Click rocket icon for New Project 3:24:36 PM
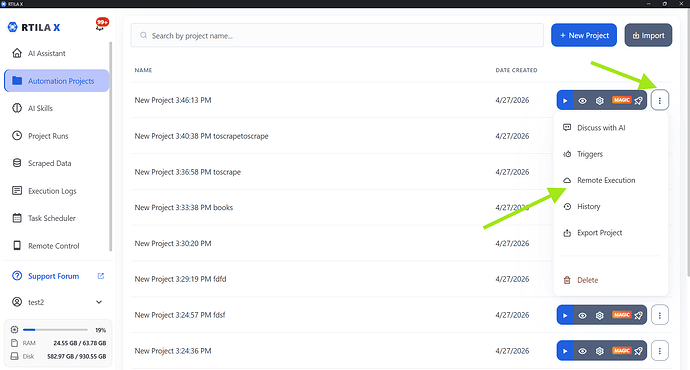The width and height of the screenshot is (690, 370). tap(639, 351)
